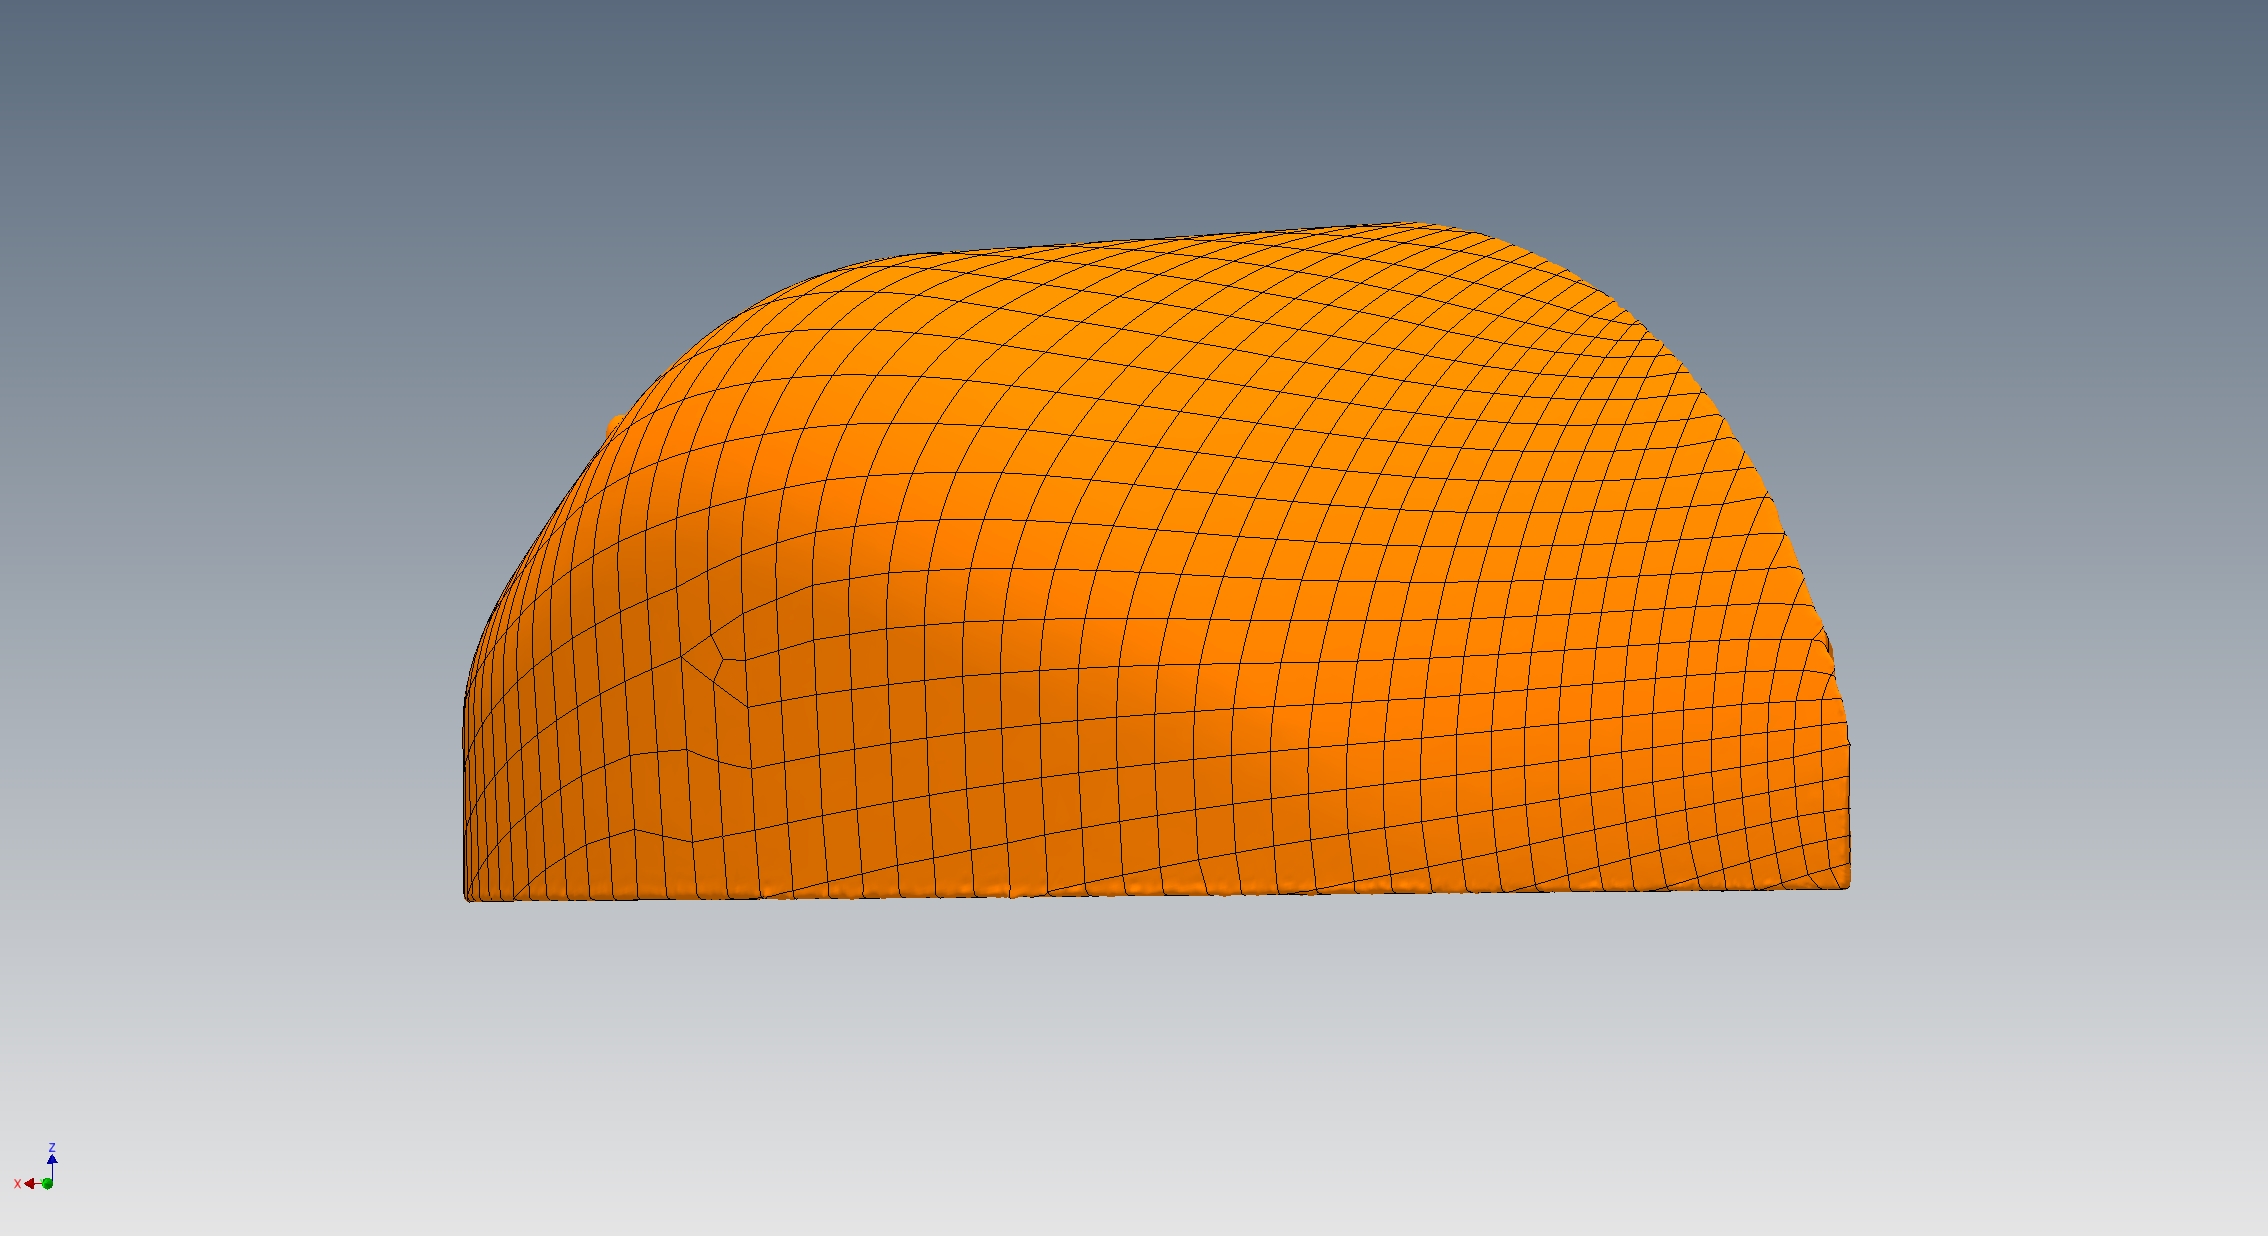Select the orange quad-meshed surface model
The height and width of the screenshot is (1236, 2268).
click(x=1156, y=563)
